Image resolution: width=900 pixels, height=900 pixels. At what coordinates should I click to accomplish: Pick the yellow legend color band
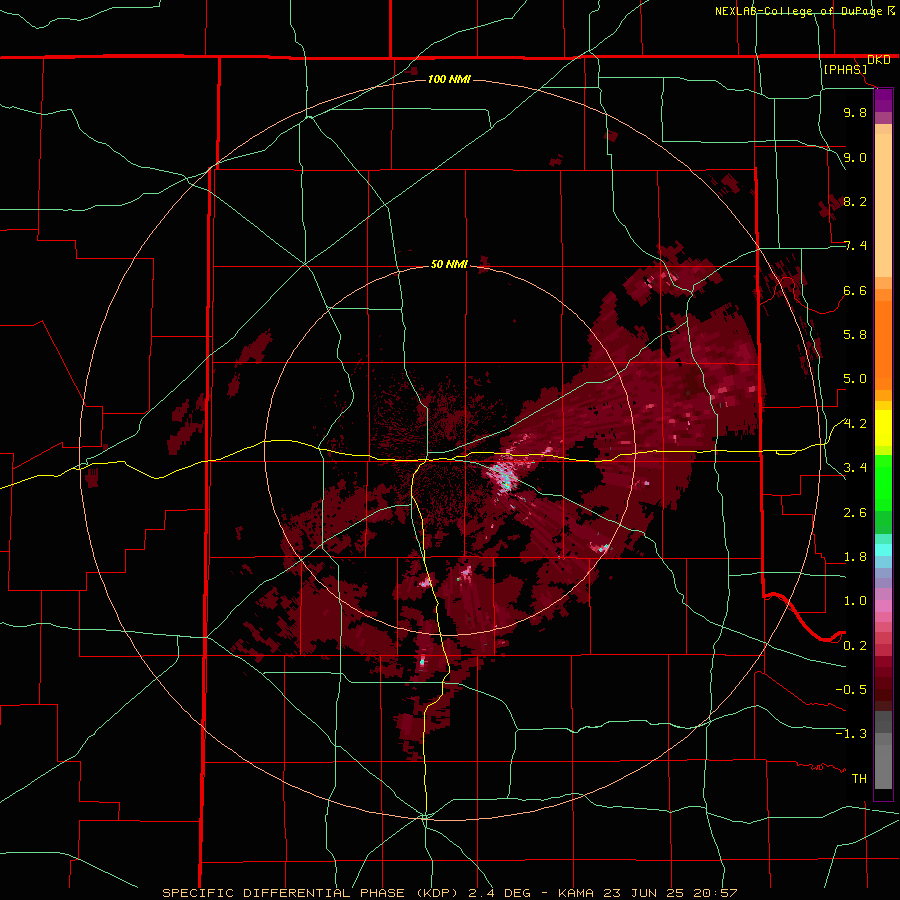coord(883,428)
